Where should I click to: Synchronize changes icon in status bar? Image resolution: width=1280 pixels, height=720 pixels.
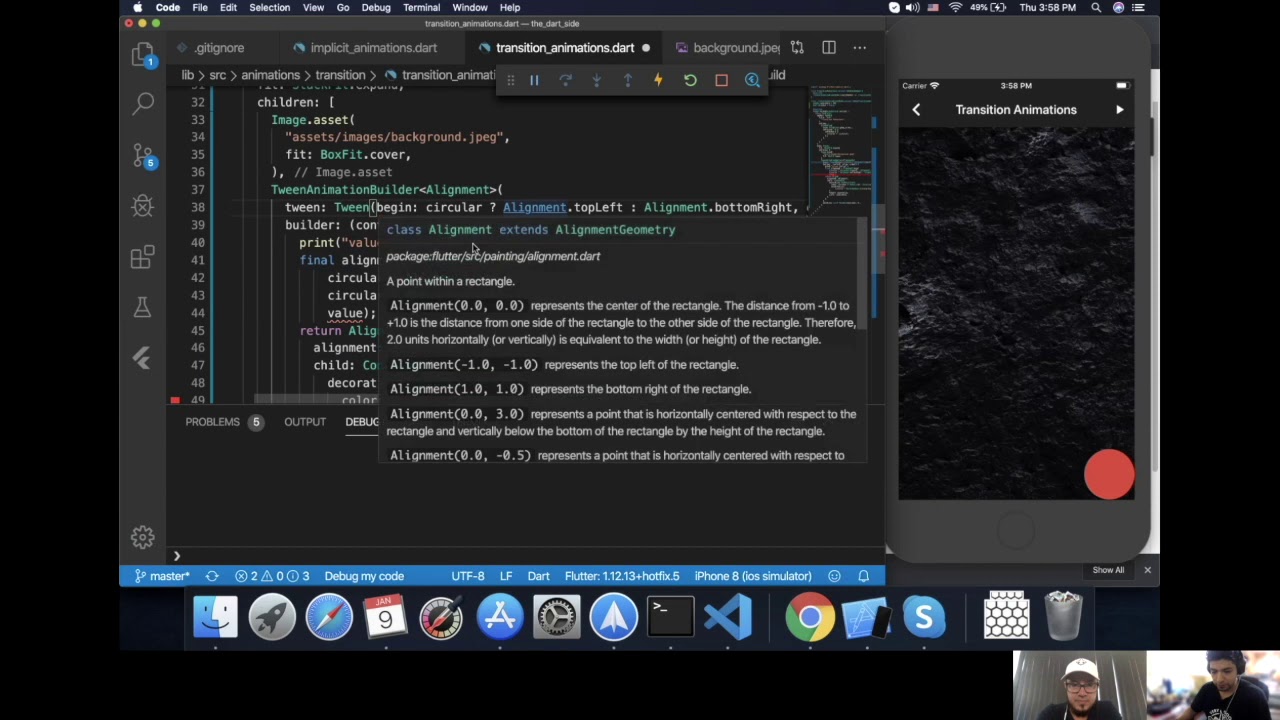[x=212, y=576]
